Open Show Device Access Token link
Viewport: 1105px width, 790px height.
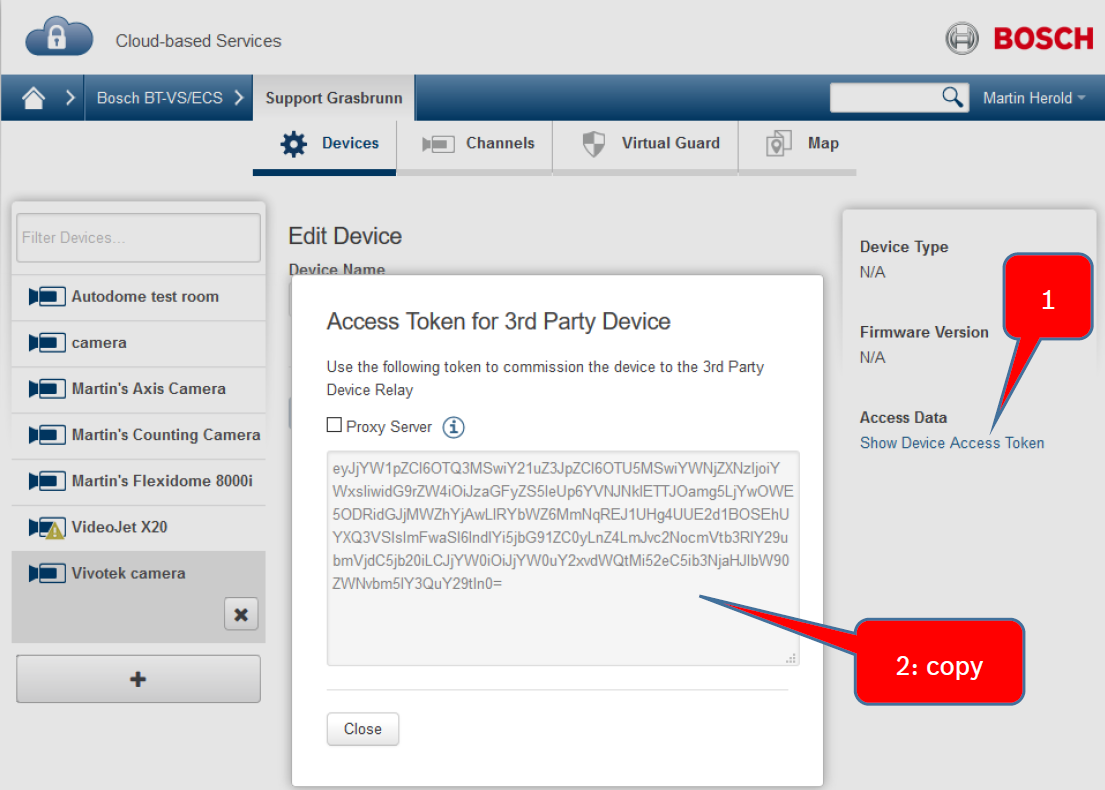(951, 443)
